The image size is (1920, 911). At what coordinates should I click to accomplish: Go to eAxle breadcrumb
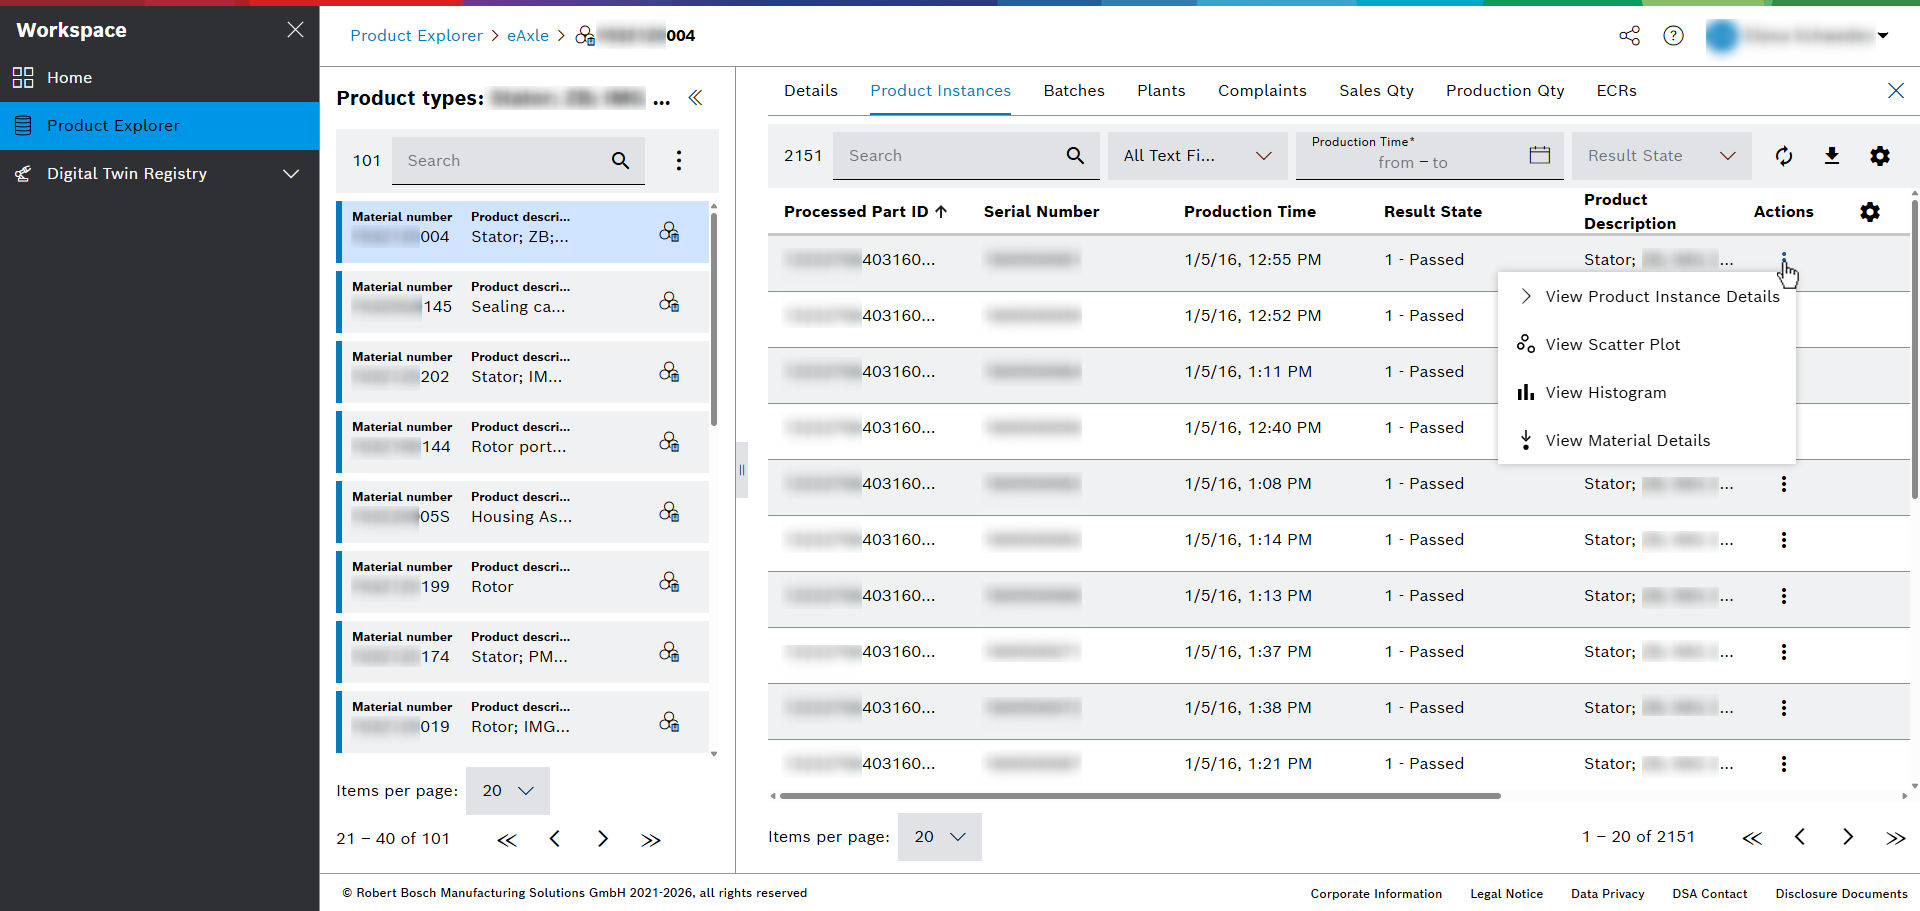click(x=528, y=36)
